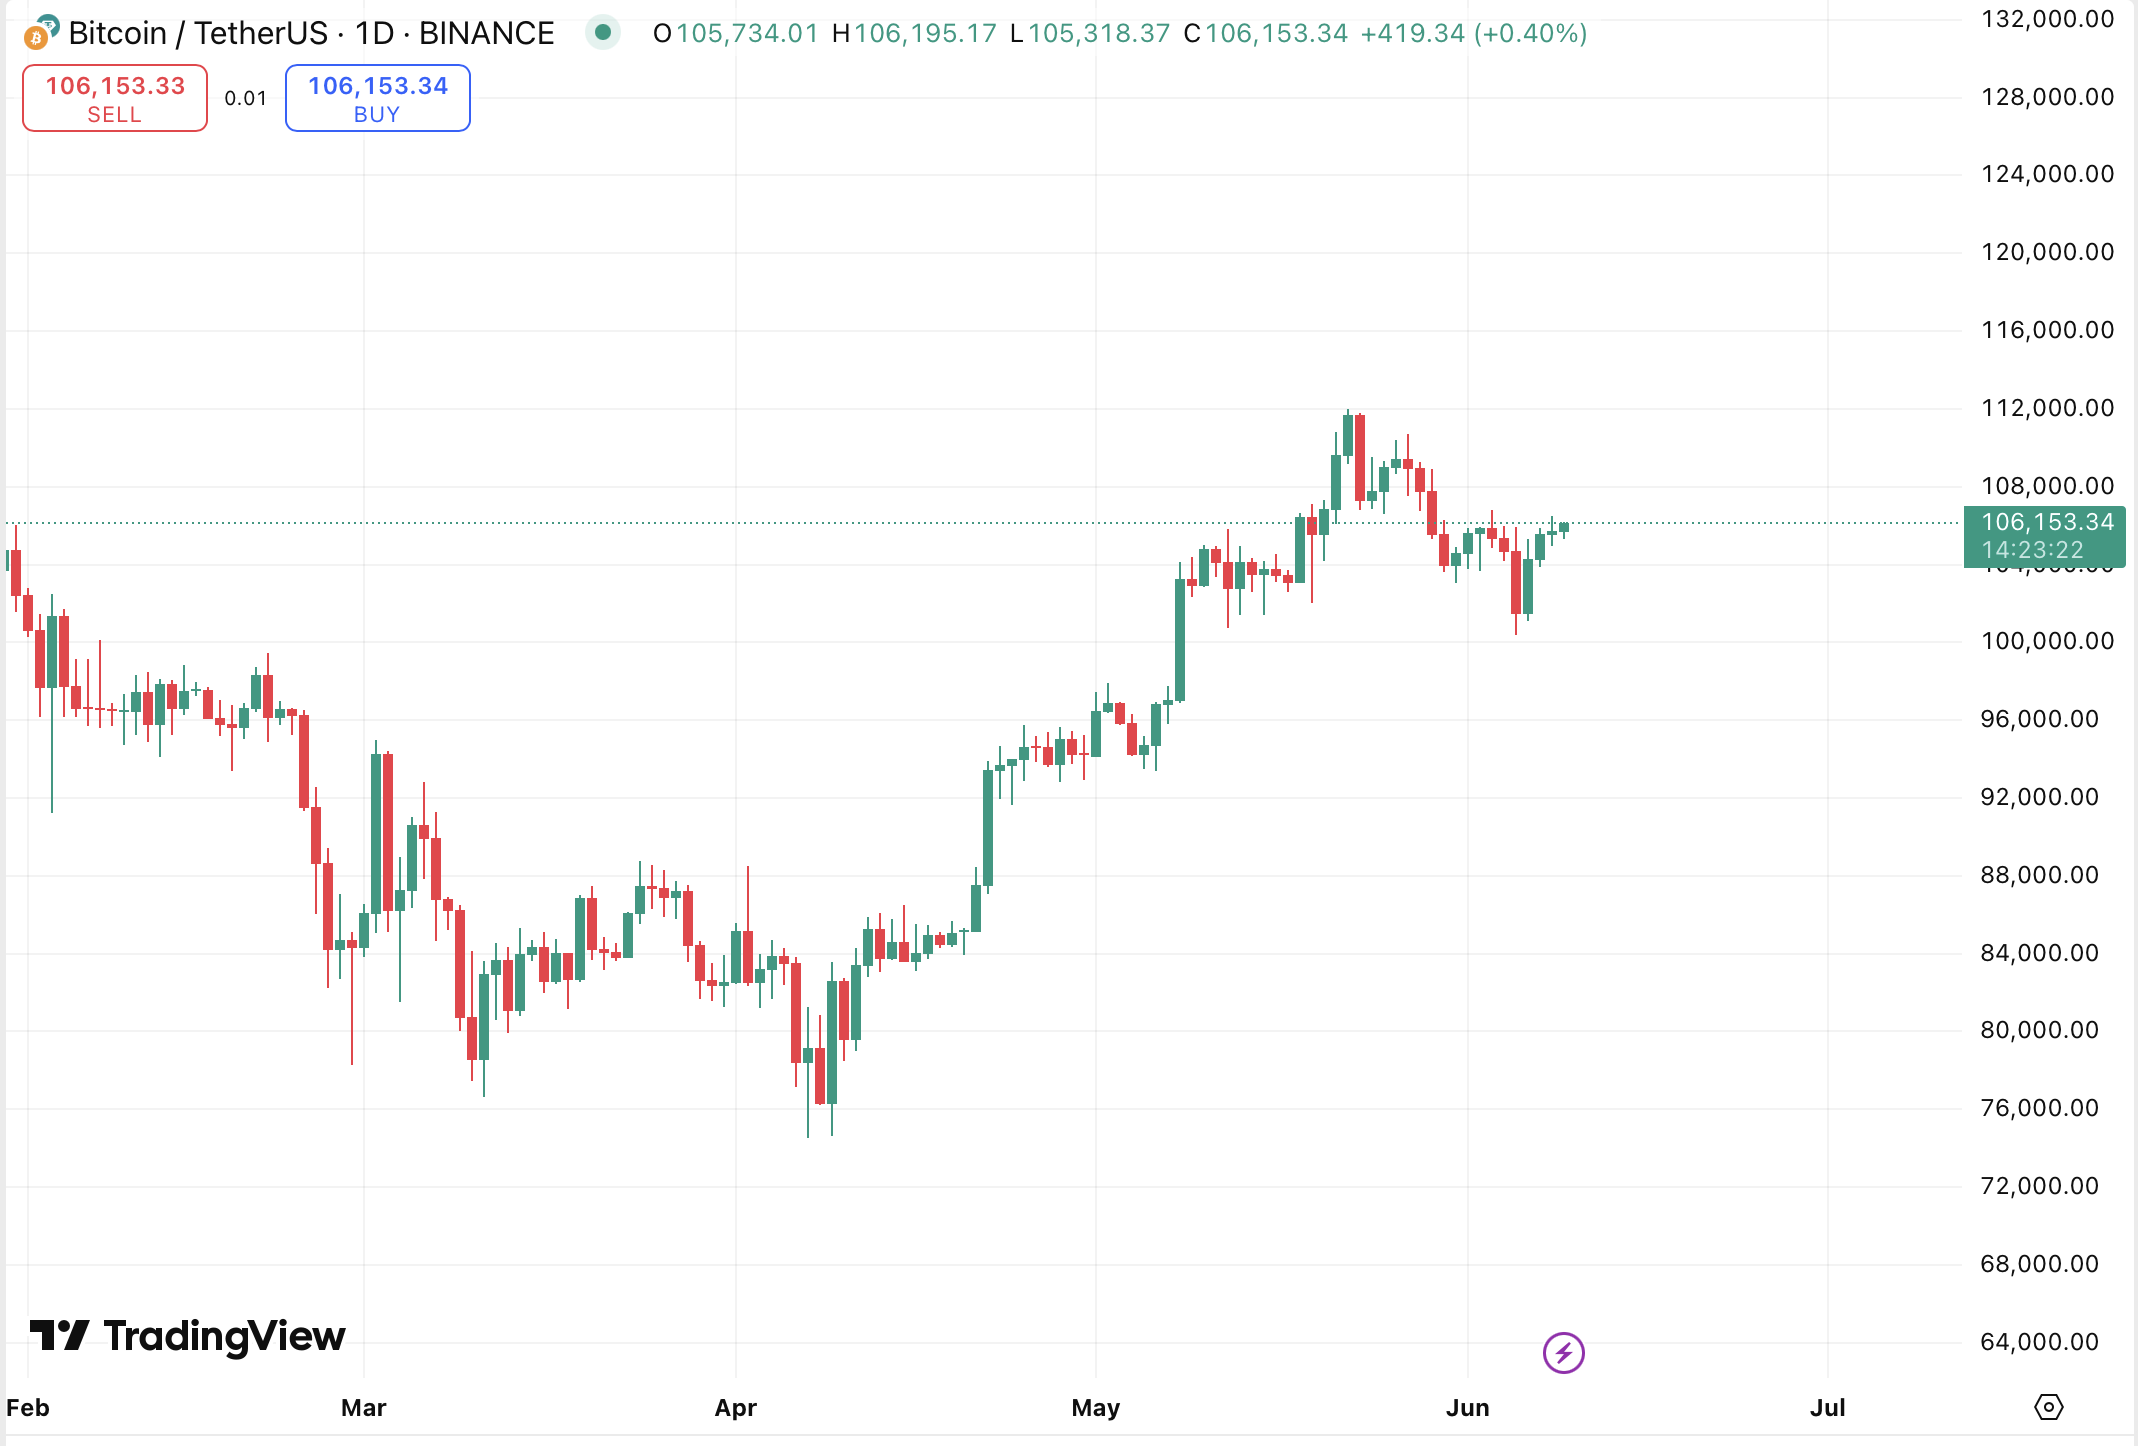The height and width of the screenshot is (1446, 2138).
Task: Click the SELL button showing 106,153.33
Action: (114, 97)
